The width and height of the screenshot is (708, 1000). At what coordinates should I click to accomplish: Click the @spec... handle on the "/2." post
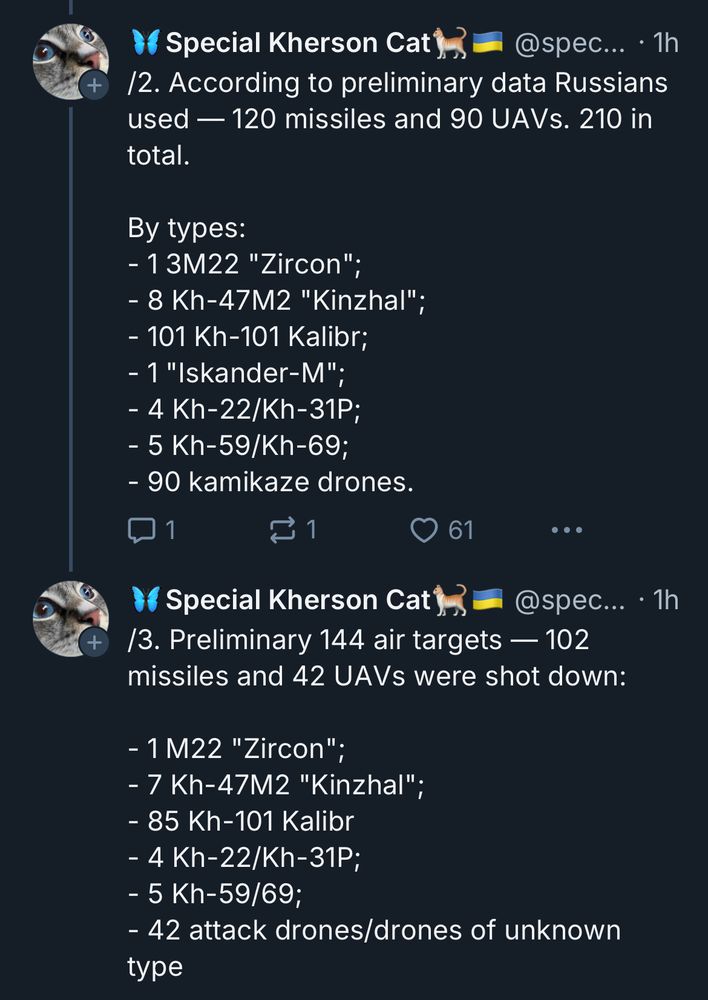(570, 43)
